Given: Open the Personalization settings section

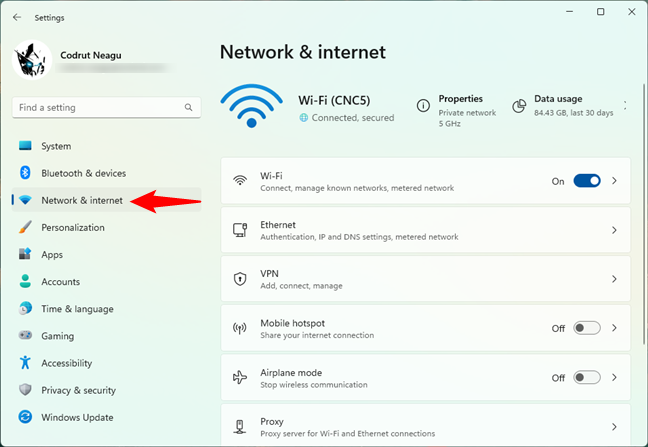Looking at the screenshot, I should [73, 227].
